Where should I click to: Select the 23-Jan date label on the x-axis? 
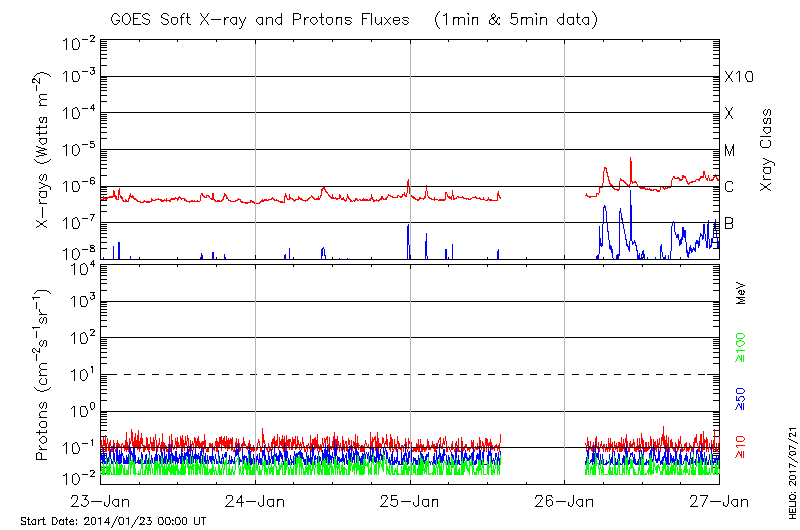point(102,500)
